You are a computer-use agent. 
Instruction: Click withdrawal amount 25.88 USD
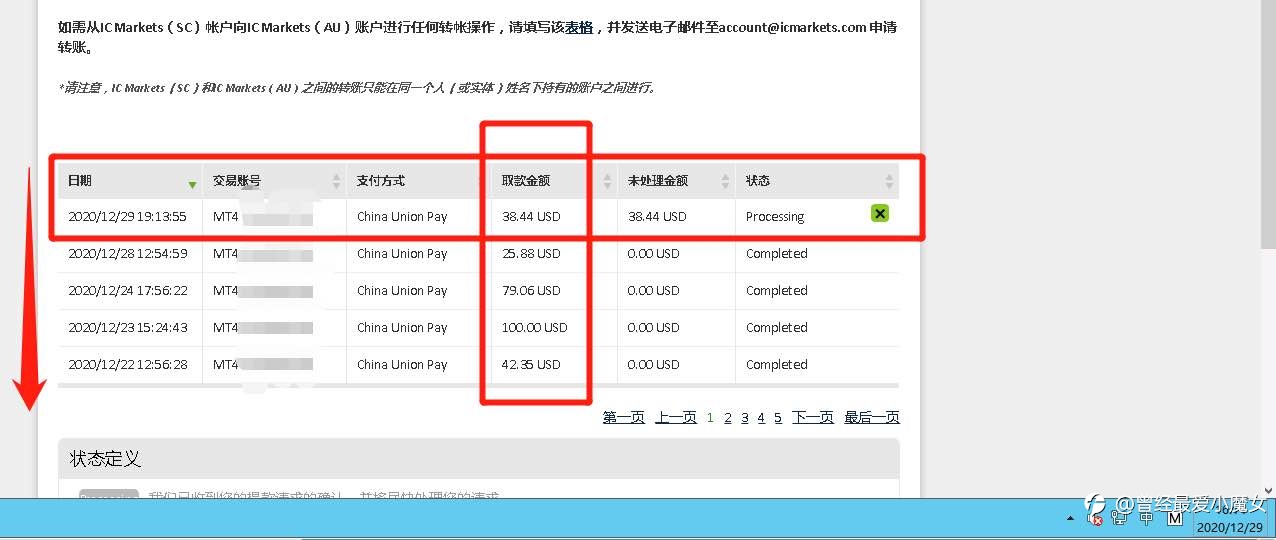tap(531, 254)
